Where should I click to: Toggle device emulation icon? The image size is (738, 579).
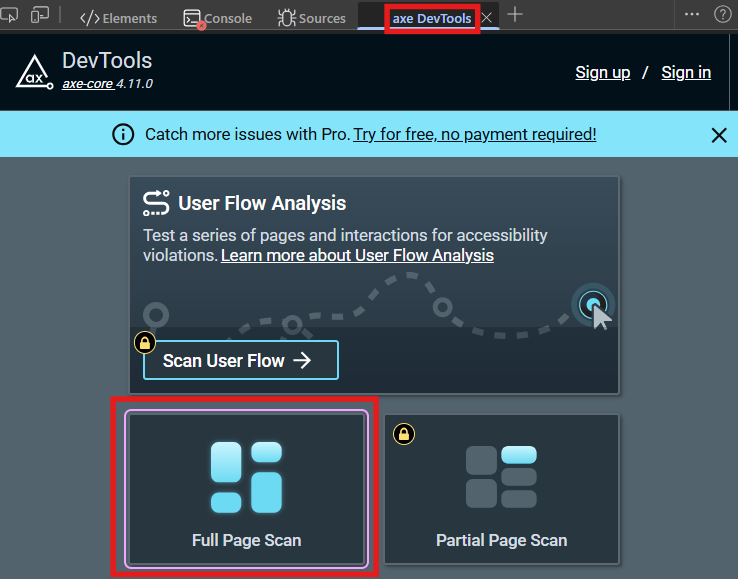tap(40, 16)
